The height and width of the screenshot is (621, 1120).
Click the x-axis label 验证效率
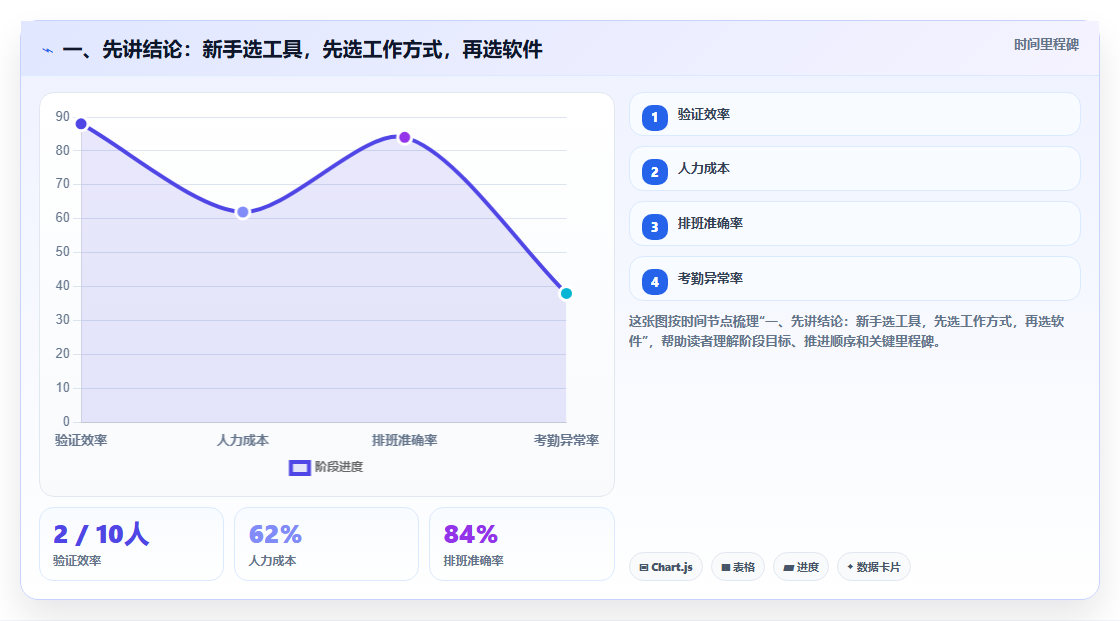click(x=81, y=440)
